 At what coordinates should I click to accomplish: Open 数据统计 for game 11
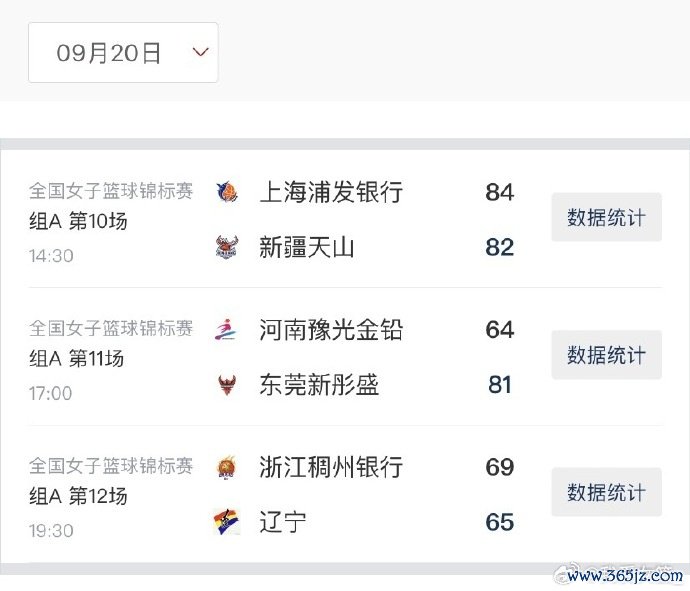tap(606, 355)
